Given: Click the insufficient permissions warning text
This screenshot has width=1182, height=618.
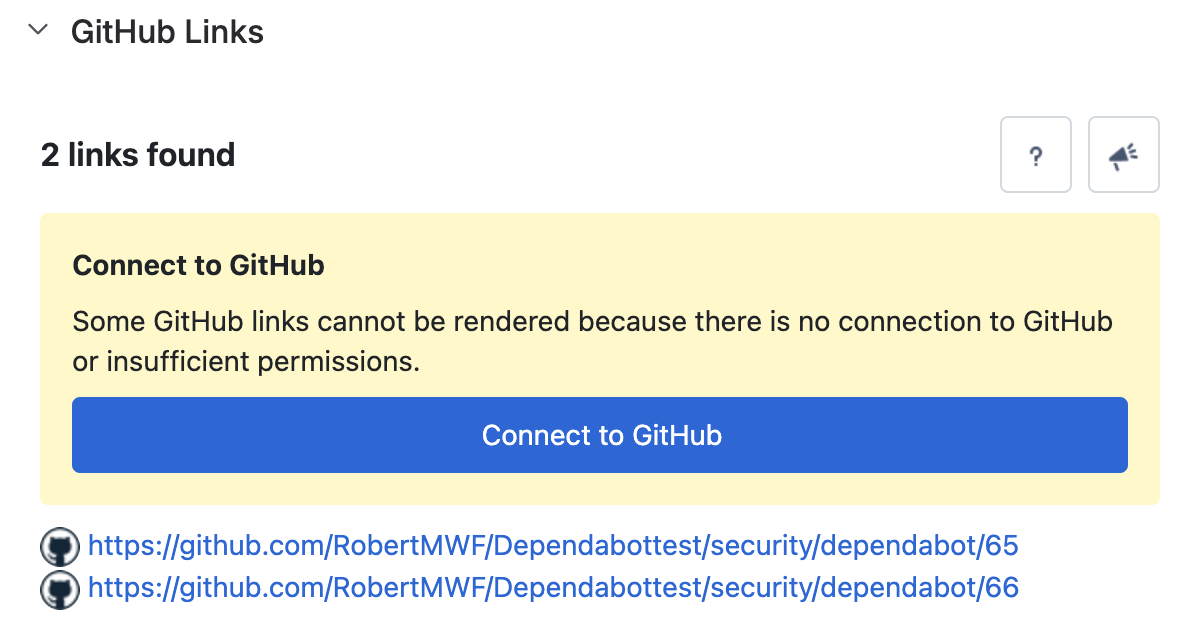Looking at the screenshot, I should 593,341.
